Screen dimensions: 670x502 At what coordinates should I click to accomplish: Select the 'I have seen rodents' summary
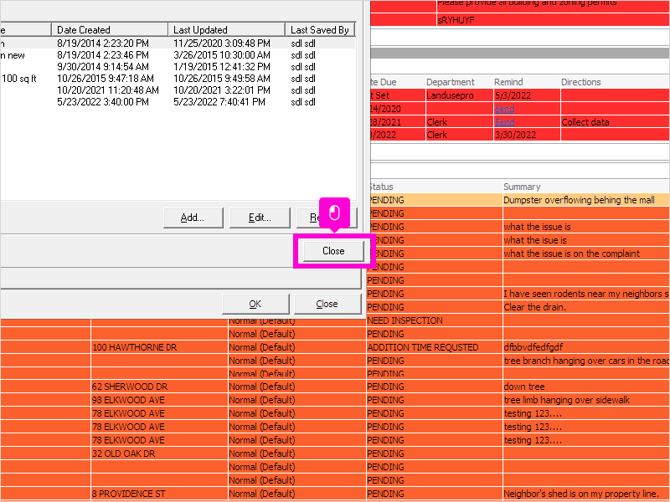coord(586,294)
